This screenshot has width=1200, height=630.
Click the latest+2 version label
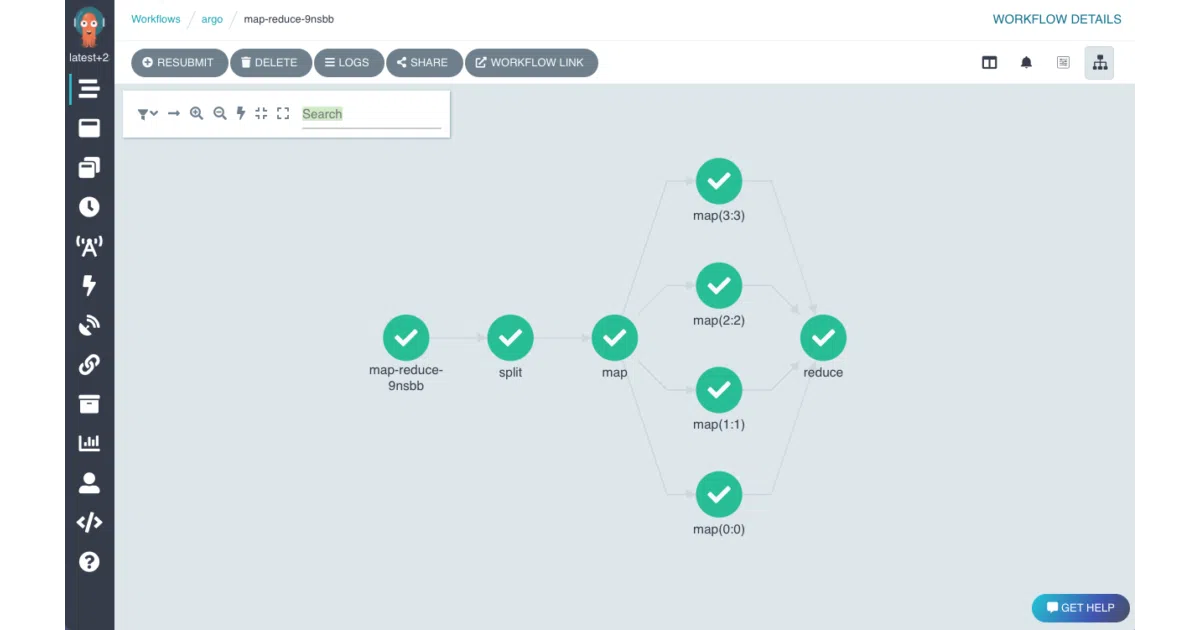[89, 58]
